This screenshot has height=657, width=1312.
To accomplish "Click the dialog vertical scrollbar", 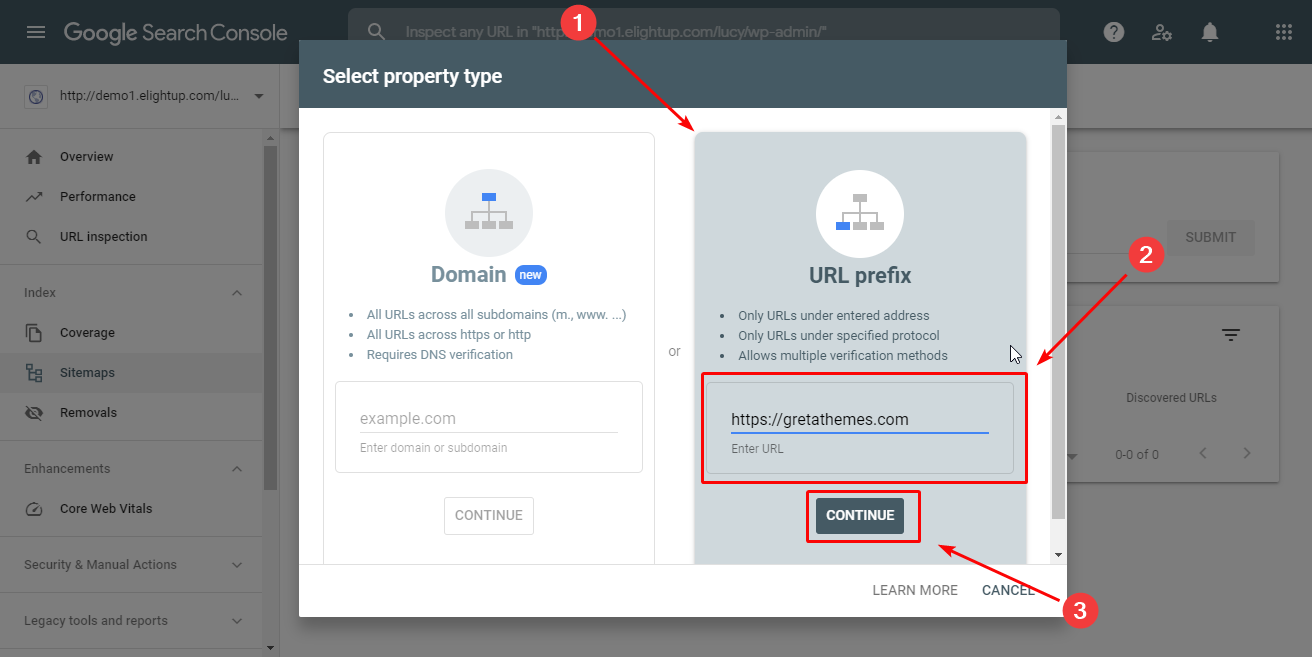I will coord(1058,323).
